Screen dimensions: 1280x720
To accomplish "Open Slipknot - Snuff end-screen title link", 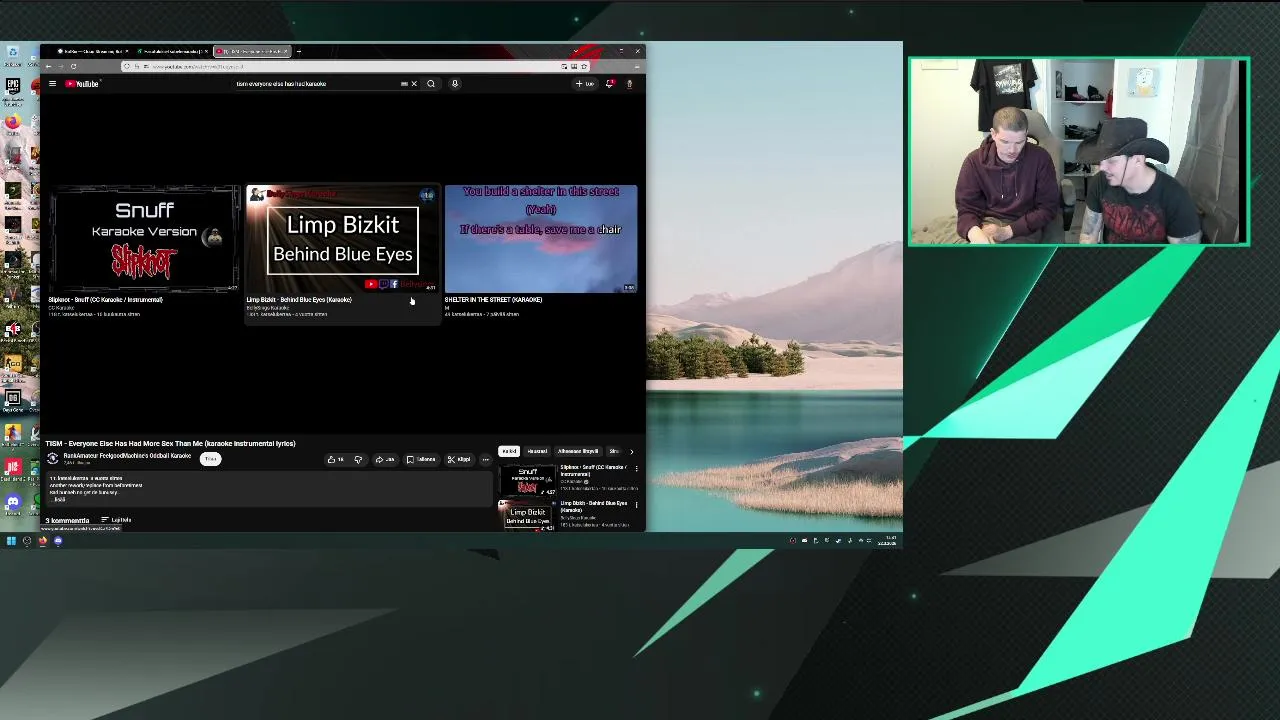I will pos(105,300).
